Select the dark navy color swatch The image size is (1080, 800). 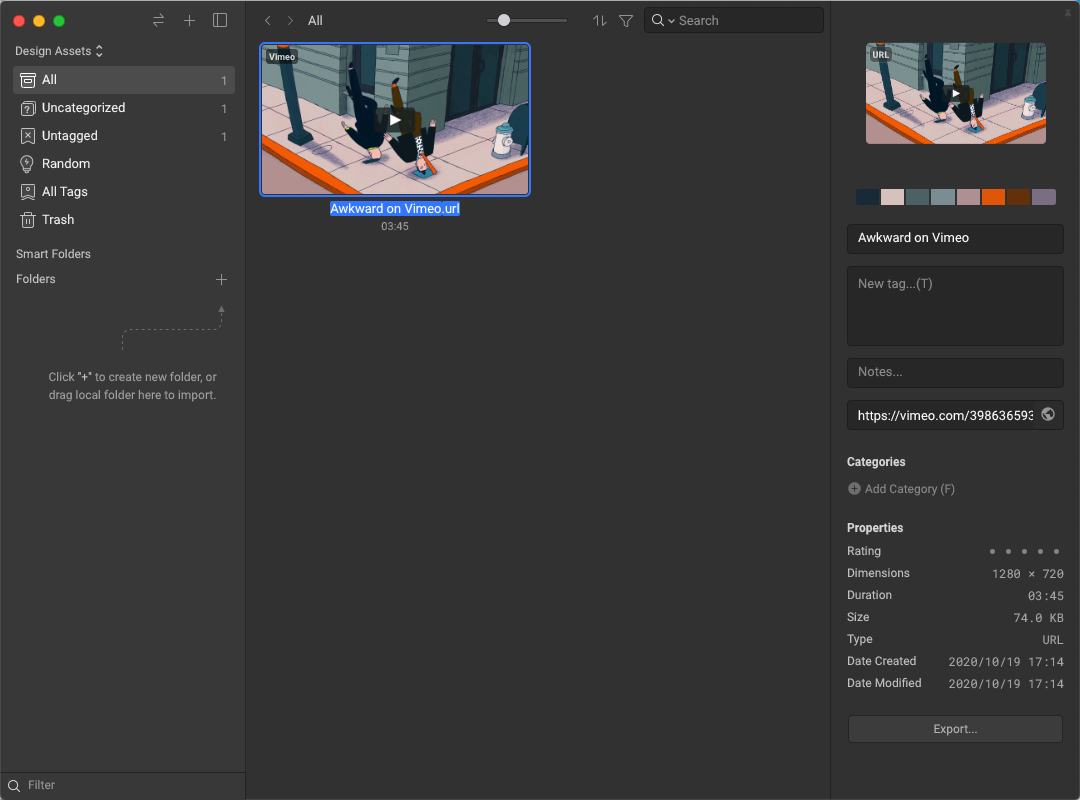tap(868, 197)
